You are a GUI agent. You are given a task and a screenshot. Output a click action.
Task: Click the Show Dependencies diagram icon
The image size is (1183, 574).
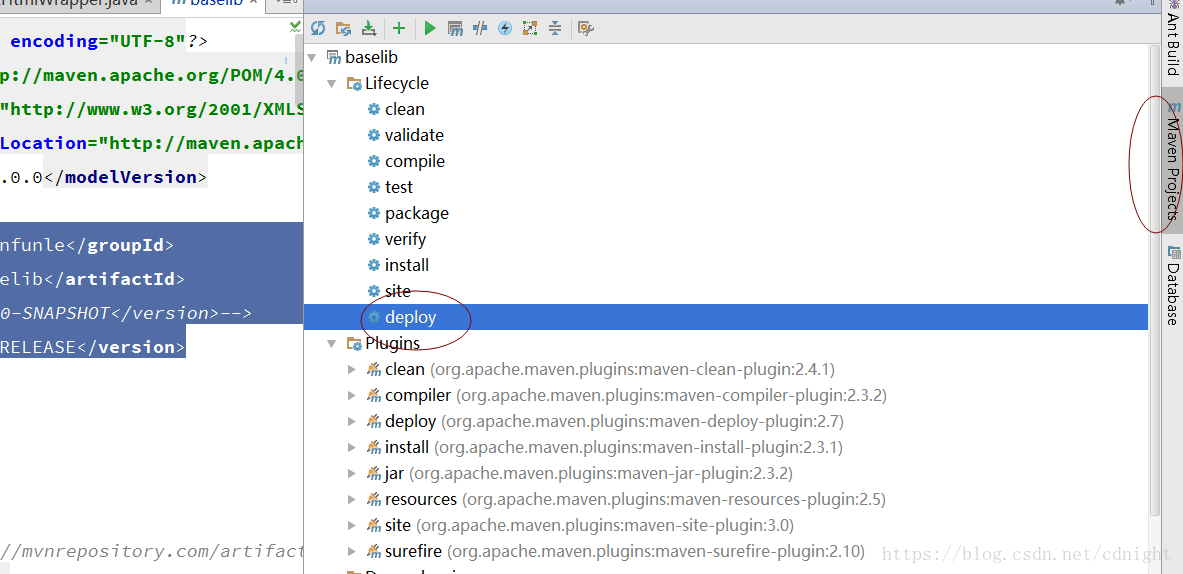tap(530, 29)
